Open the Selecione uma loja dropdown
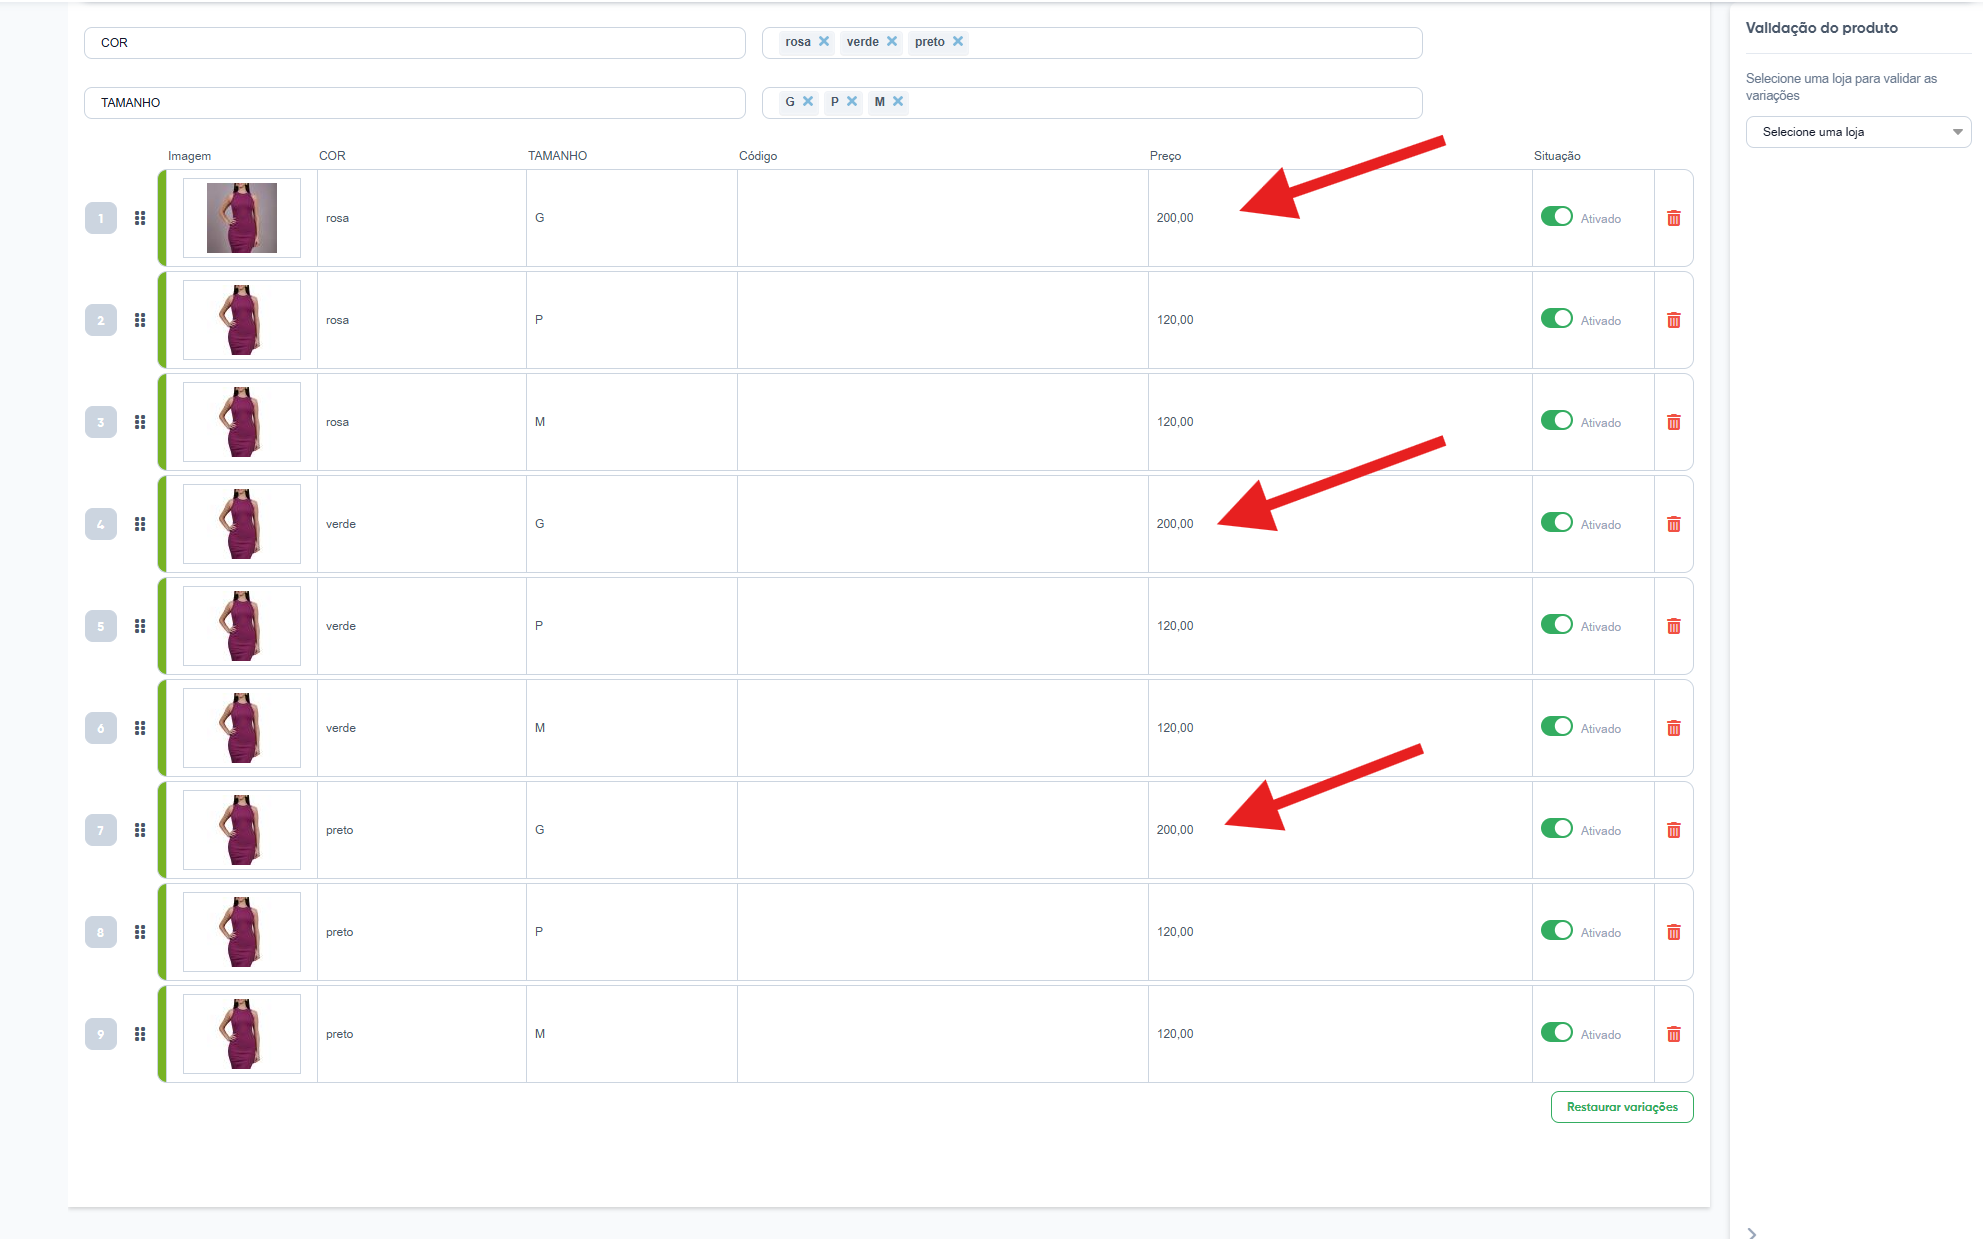Image resolution: width=1983 pixels, height=1239 pixels. (1857, 132)
